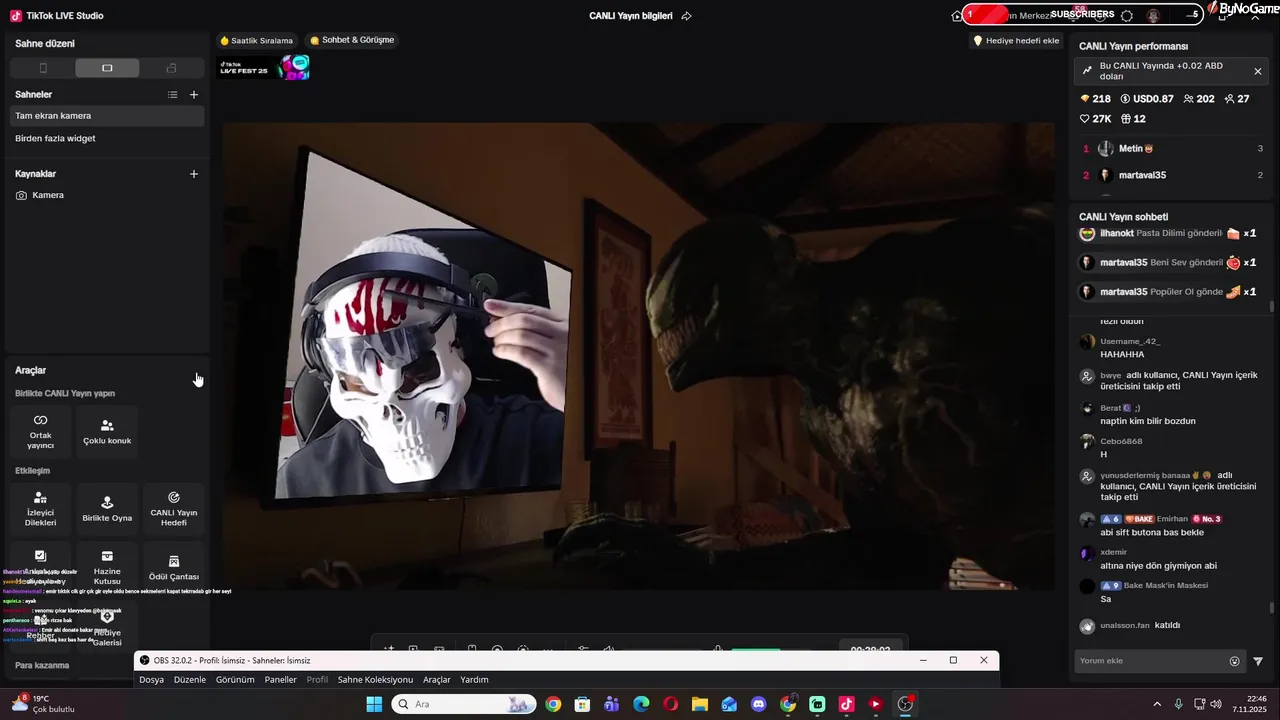Viewport: 1280px width, 720px height.
Task: Click the xdemir chat username
Action: tap(1113, 552)
